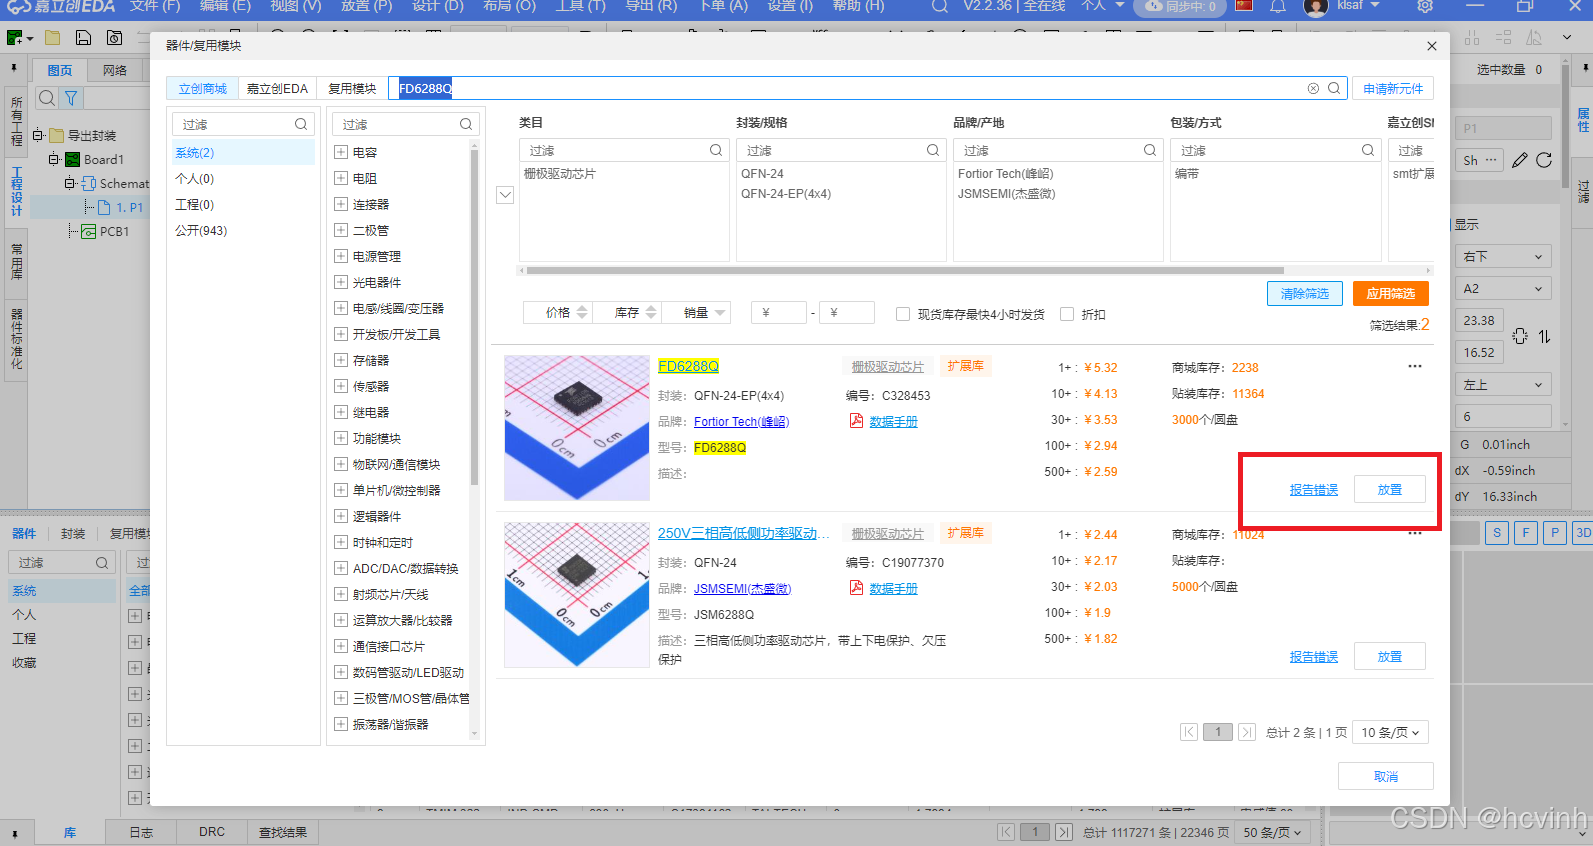This screenshot has width=1593, height=846.
Task: Expand the 二极管 category
Action: pos(341,230)
